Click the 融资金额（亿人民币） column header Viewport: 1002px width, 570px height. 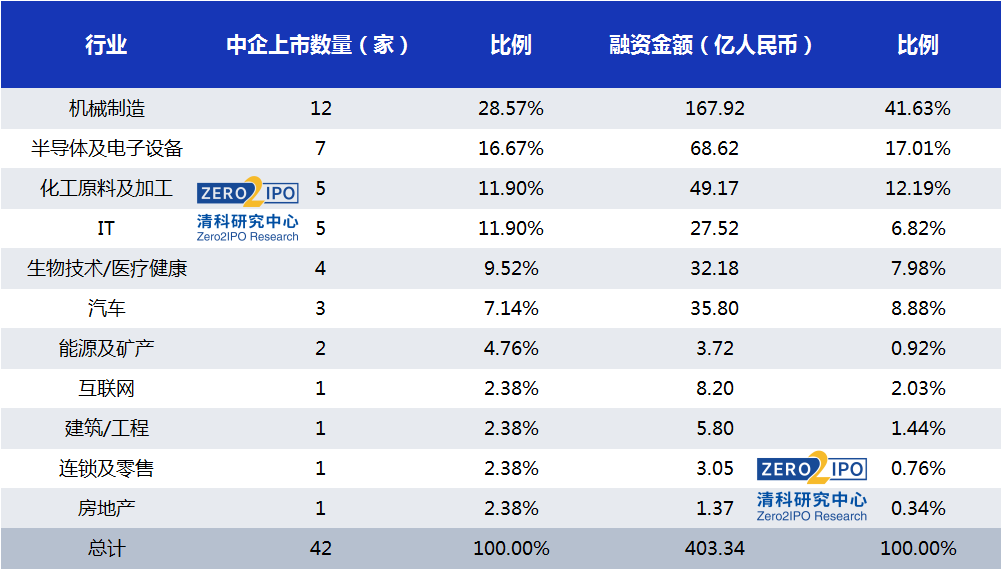711,45
